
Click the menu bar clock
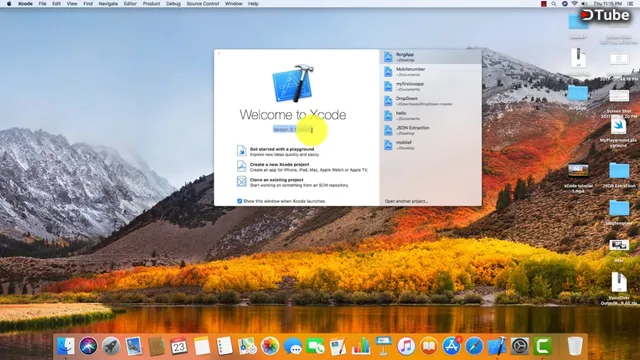[608, 4]
